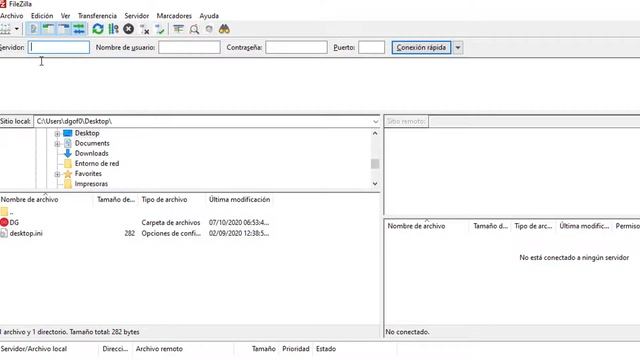Screen dimensions: 640x360
Task: Sort local files by Nombre de archivo
Action: pos(29,200)
